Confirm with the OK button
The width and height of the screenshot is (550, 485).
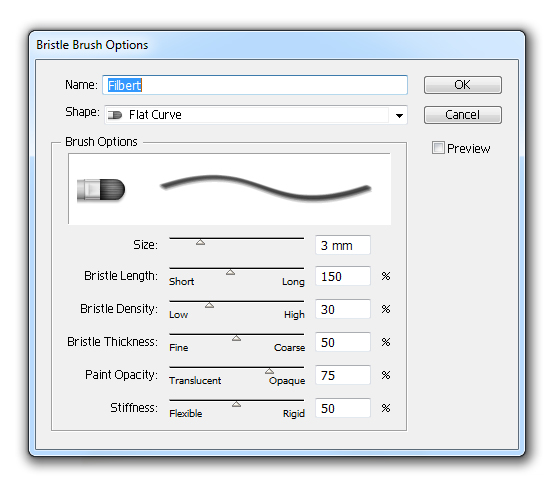(x=463, y=85)
